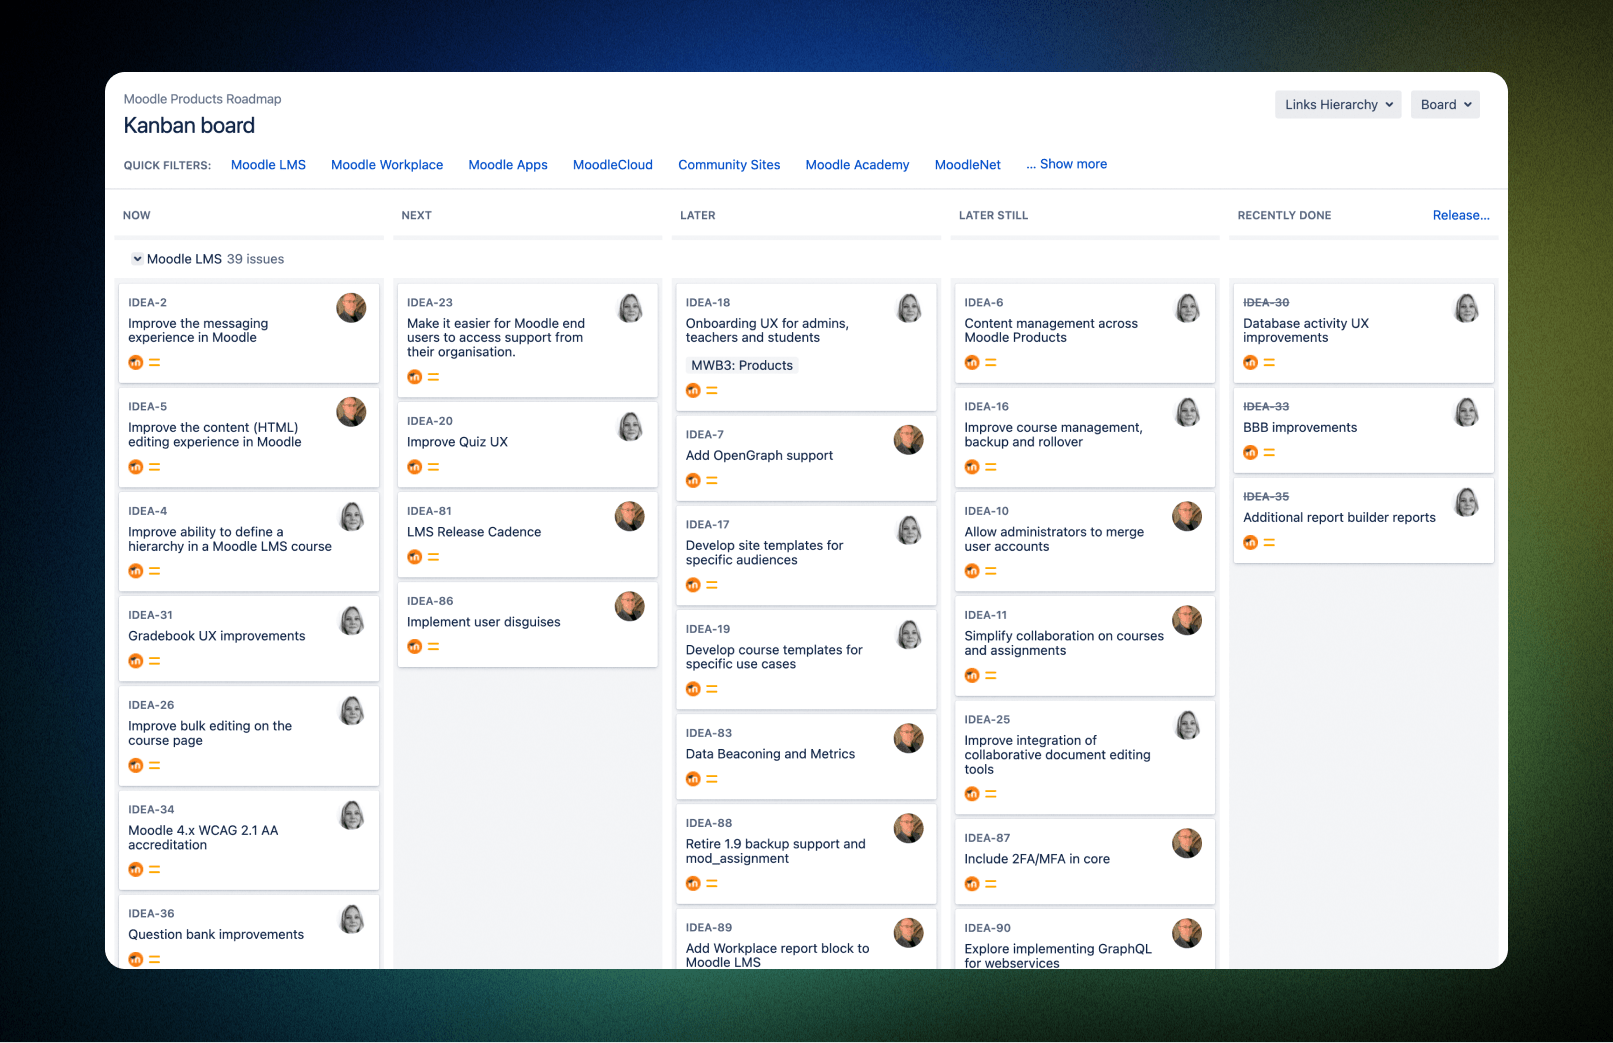The image size is (1613, 1043).
Task: Open Retire 1.9 backup support card
Action: pos(806,855)
